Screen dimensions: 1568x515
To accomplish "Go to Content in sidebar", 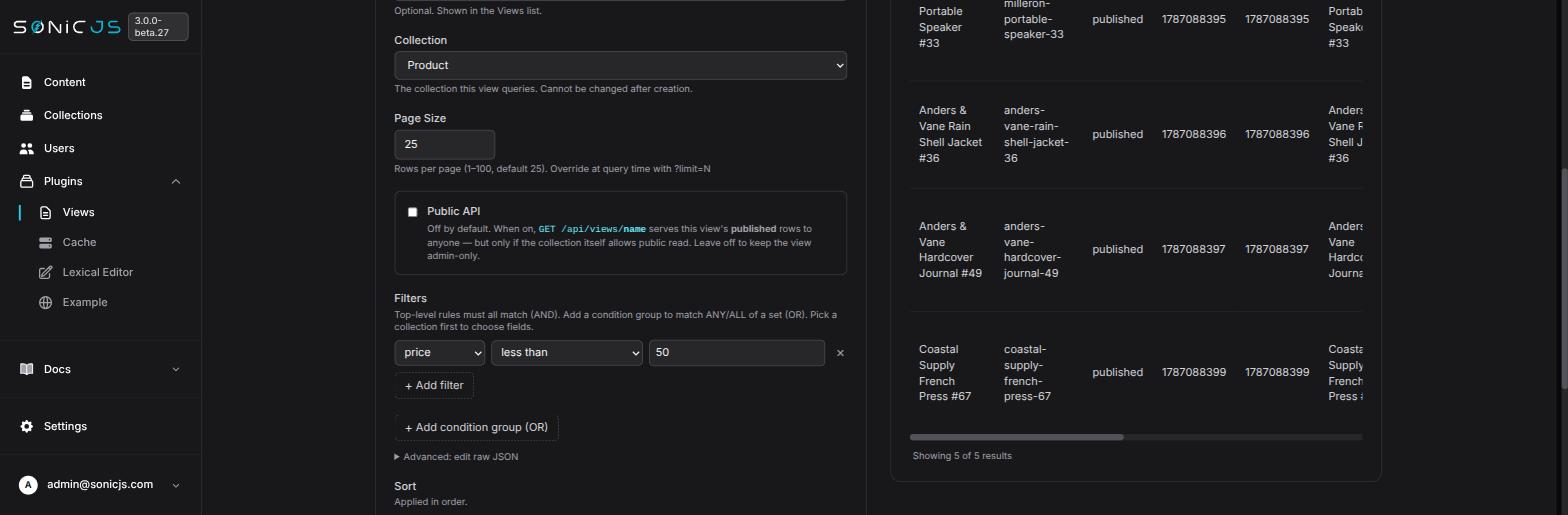I will [64, 82].
